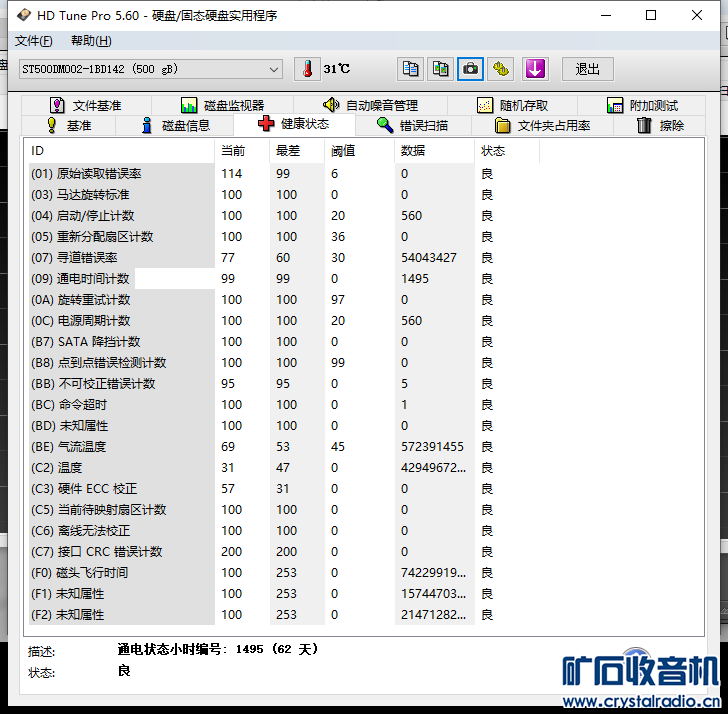Open the 文件(F) menu
The width and height of the screenshot is (728, 714).
pos(33,41)
